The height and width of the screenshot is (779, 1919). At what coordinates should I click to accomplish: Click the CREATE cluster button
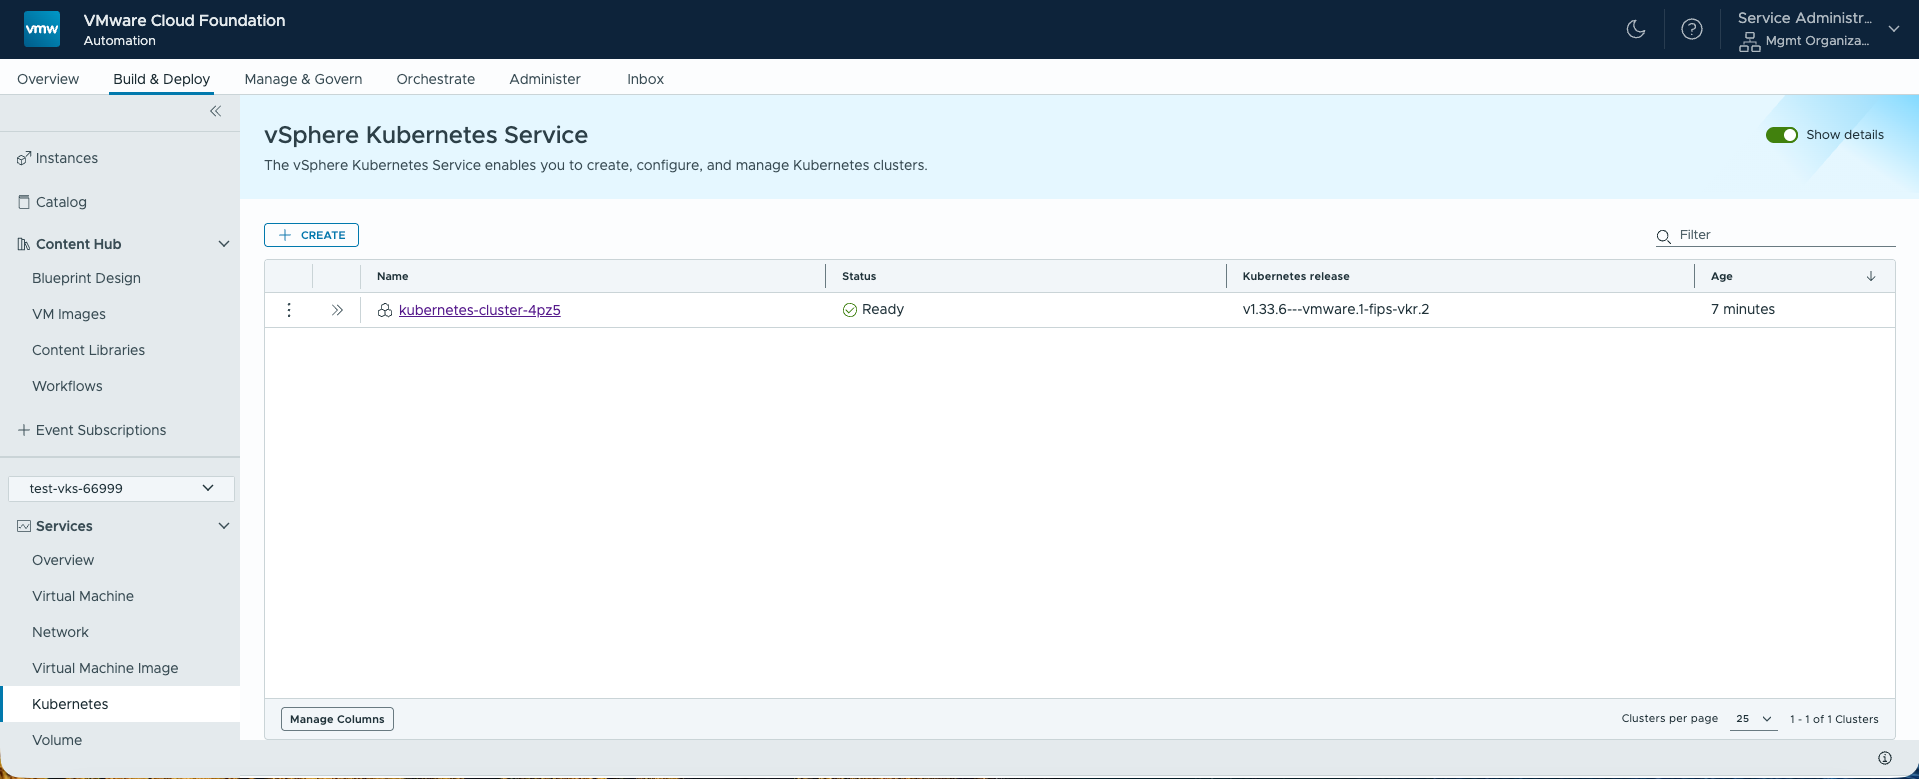[311, 235]
